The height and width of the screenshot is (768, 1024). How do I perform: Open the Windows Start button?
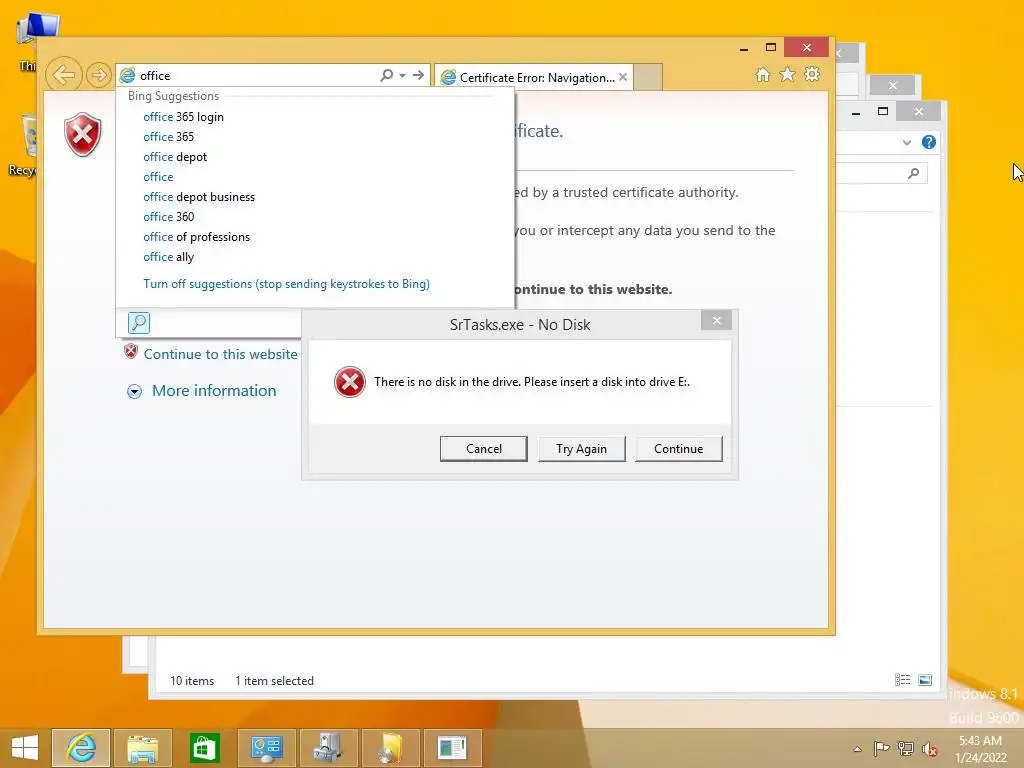click(x=25, y=748)
